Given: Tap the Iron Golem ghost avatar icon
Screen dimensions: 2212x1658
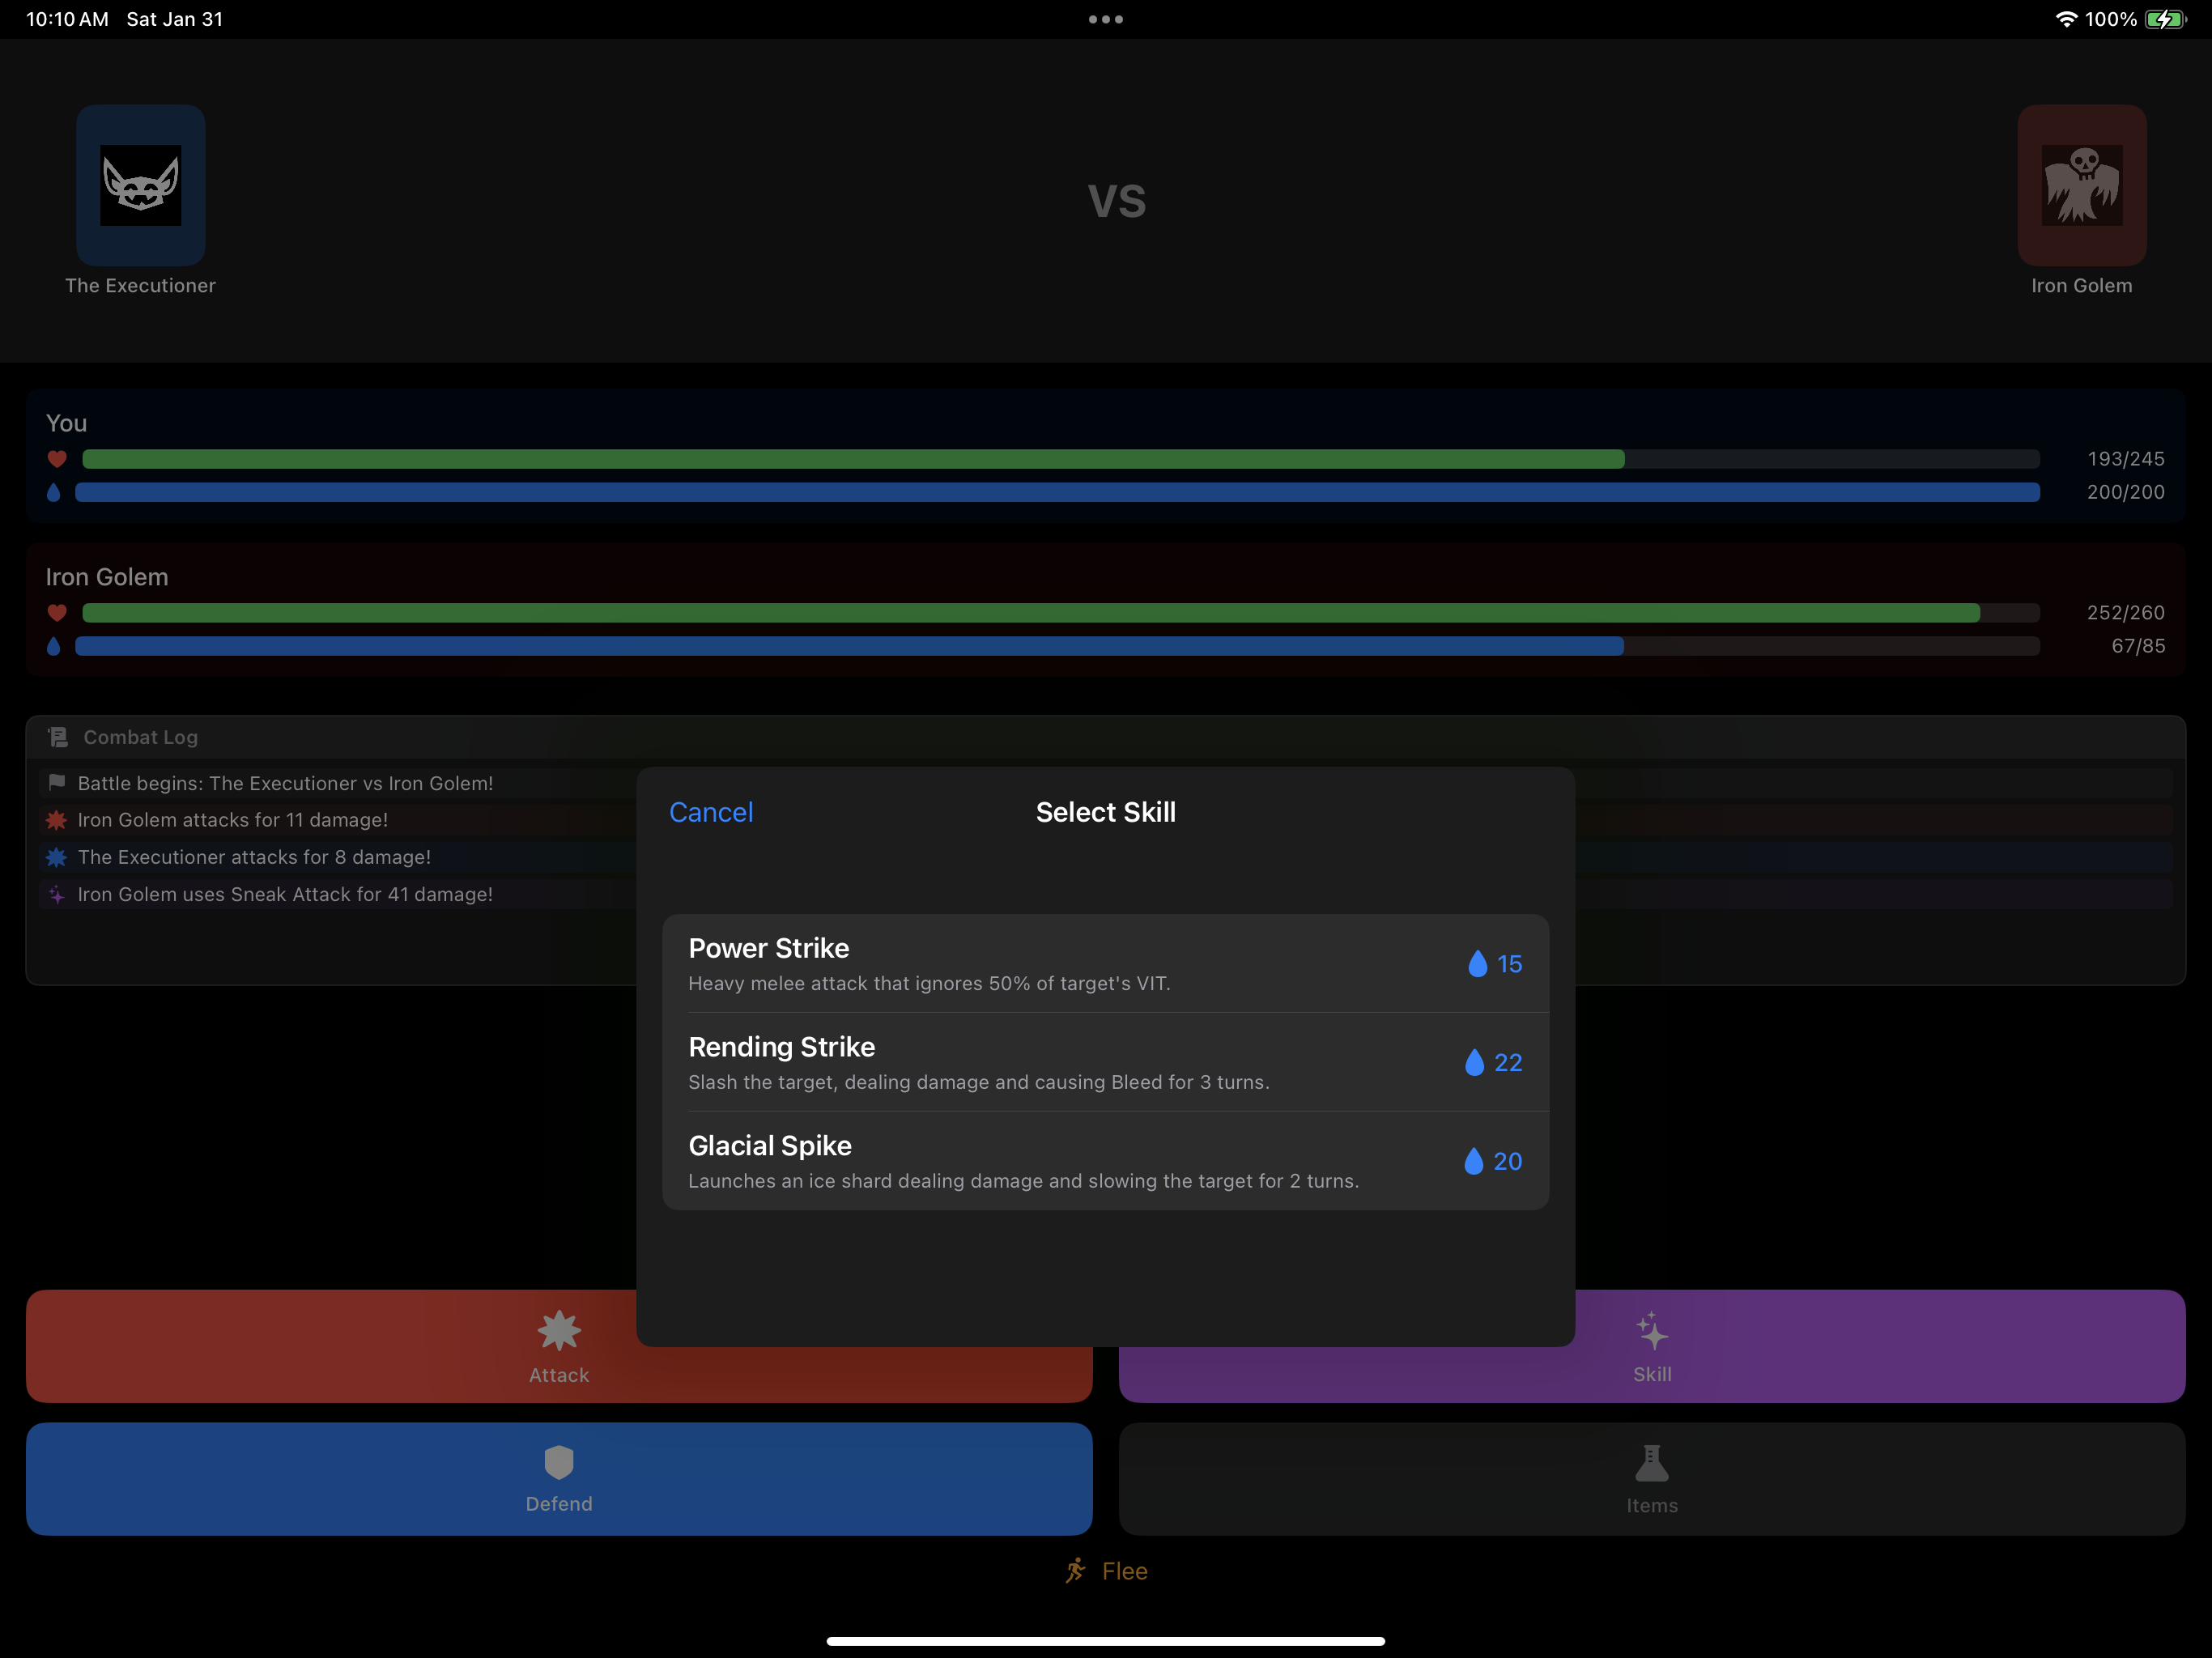Looking at the screenshot, I should click(x=2081, y=185).
